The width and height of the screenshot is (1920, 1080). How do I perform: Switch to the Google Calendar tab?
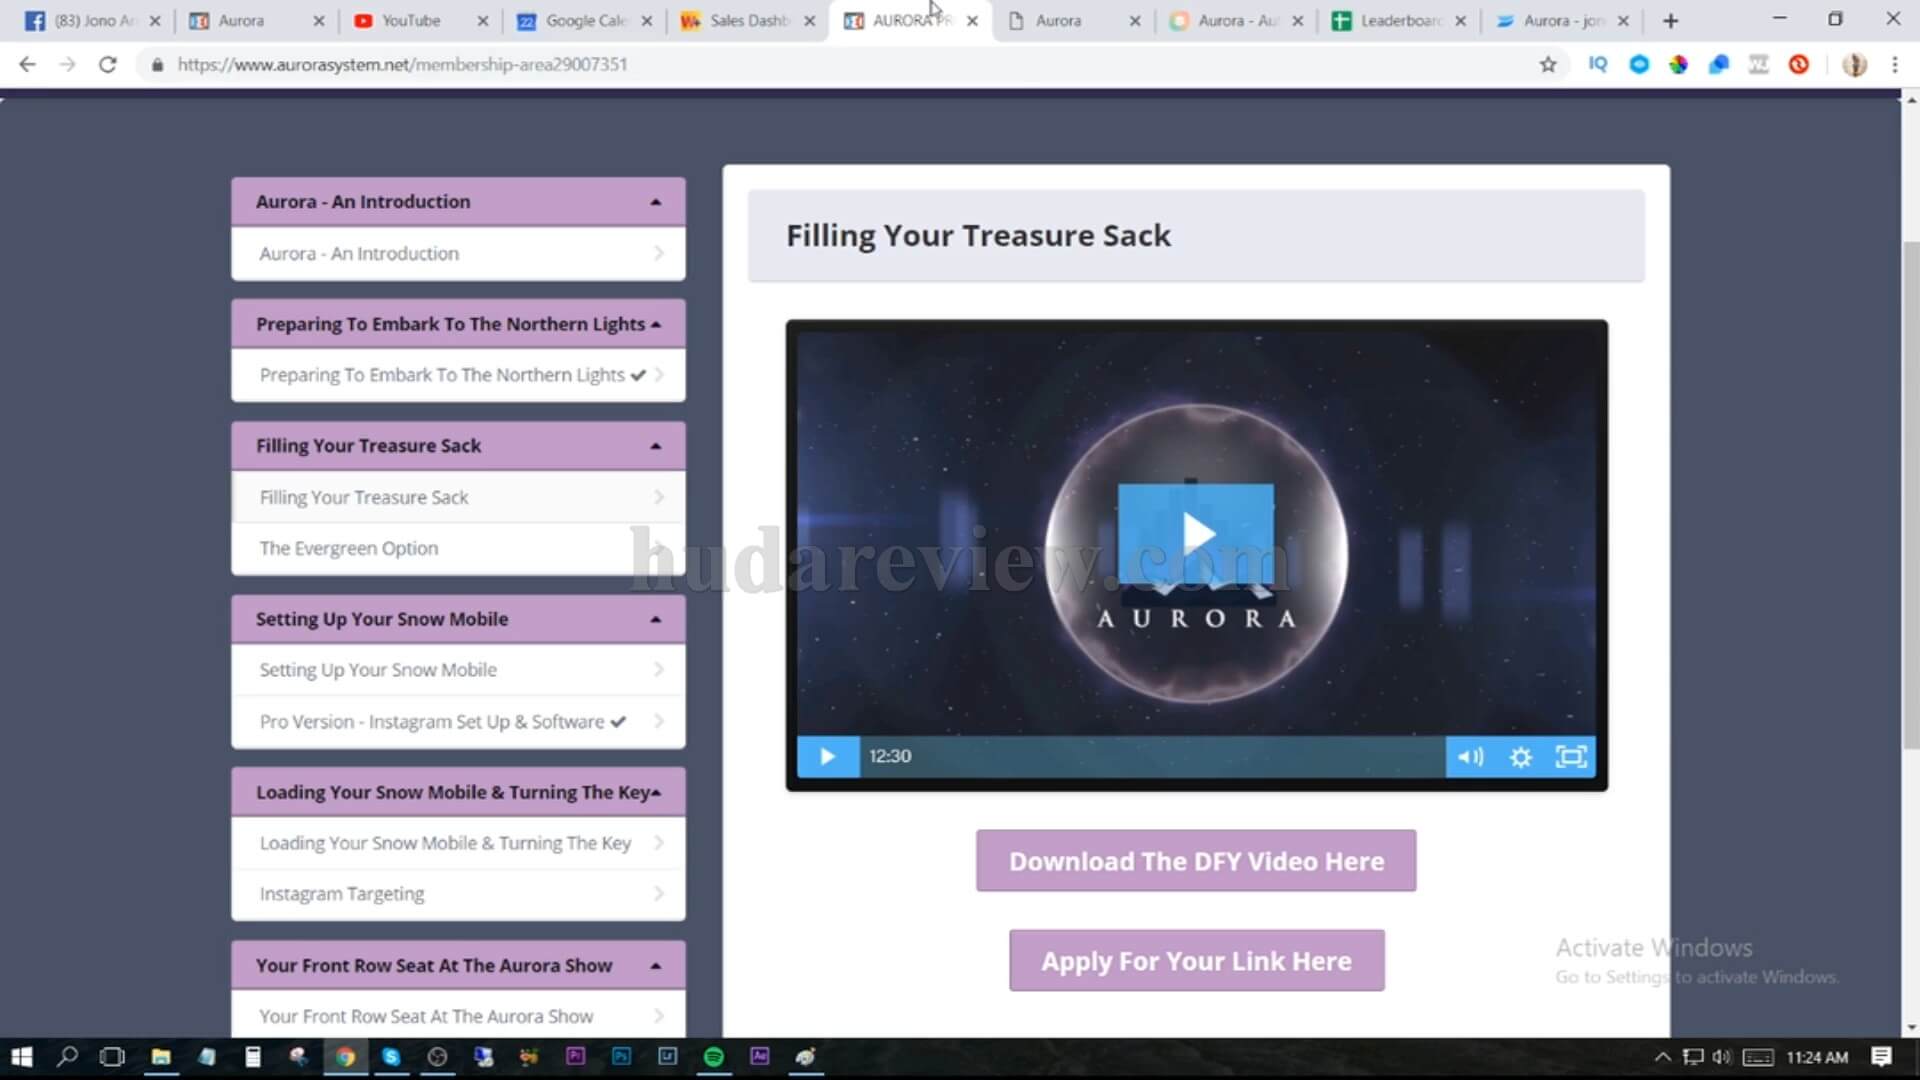585,21
